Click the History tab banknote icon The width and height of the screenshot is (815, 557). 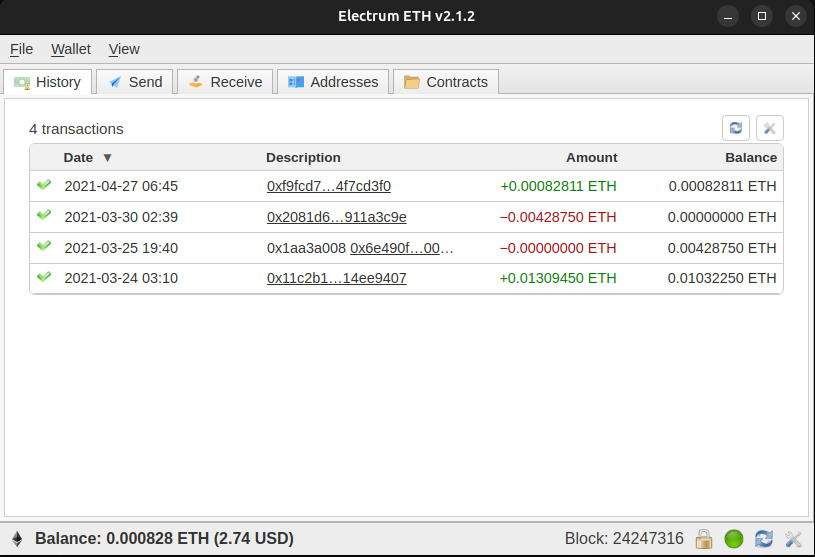click(22, 83)
